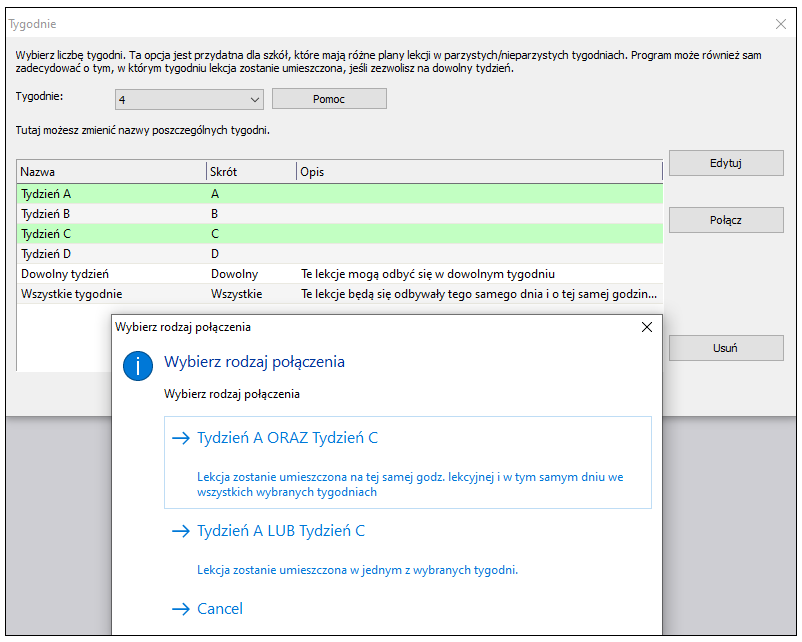Image resolution: width=802 pixels, height=642 pixels.
Task: Click the blue information icon
Action: [x=138, y=366]
